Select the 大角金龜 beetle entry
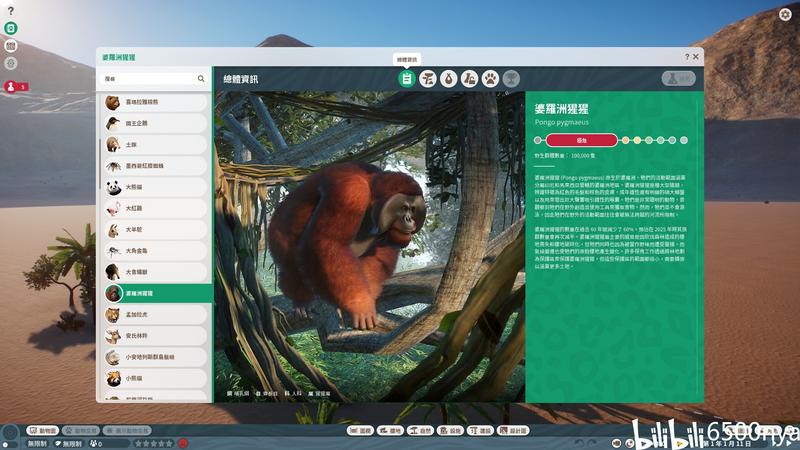 coord(155,251)
